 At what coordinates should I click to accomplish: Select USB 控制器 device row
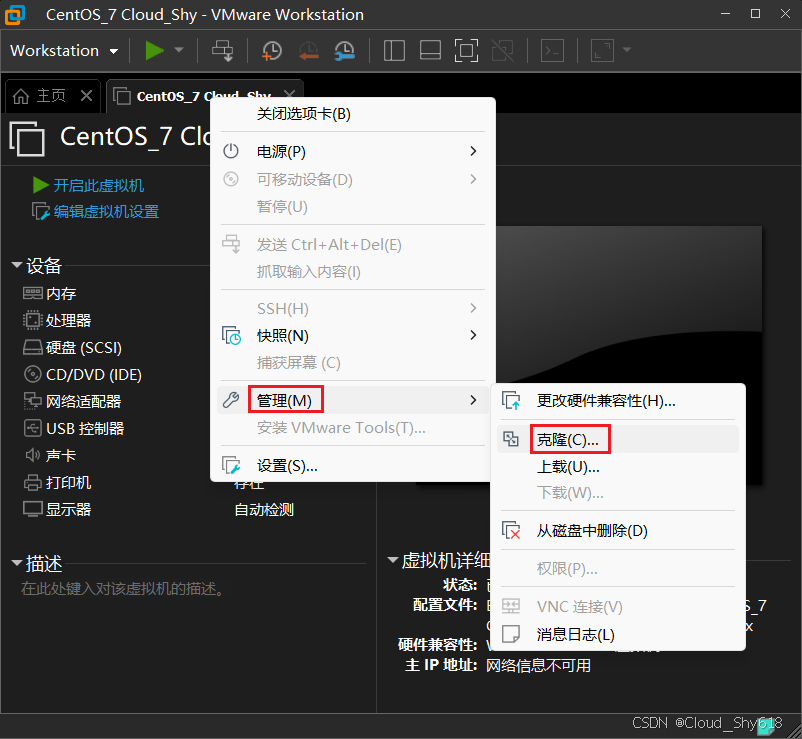pyautogui.click(x=74, y=429)
